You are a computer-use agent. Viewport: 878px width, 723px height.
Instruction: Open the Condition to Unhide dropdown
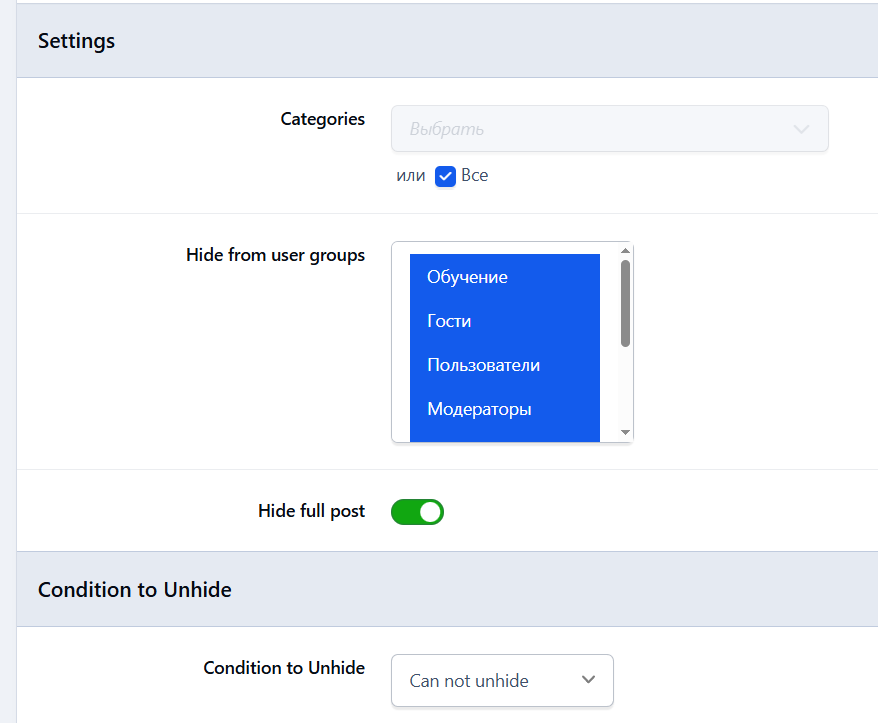[502, 680]
